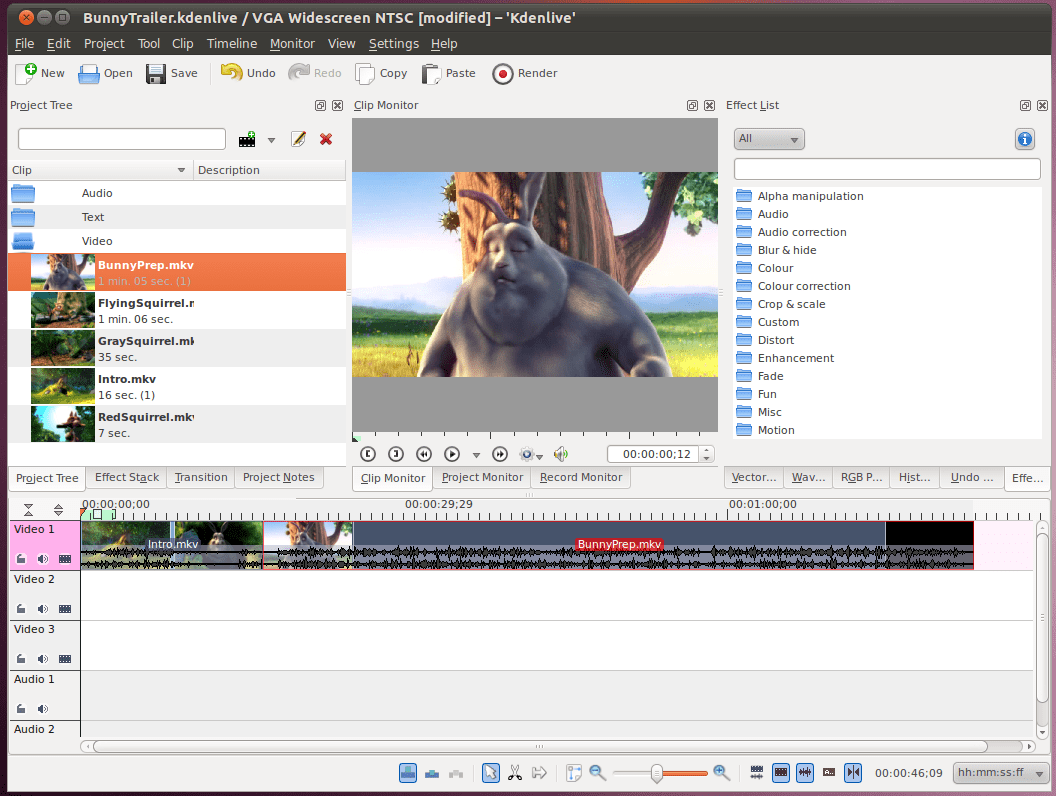Focus the Project Tree search field

(122, 139)
